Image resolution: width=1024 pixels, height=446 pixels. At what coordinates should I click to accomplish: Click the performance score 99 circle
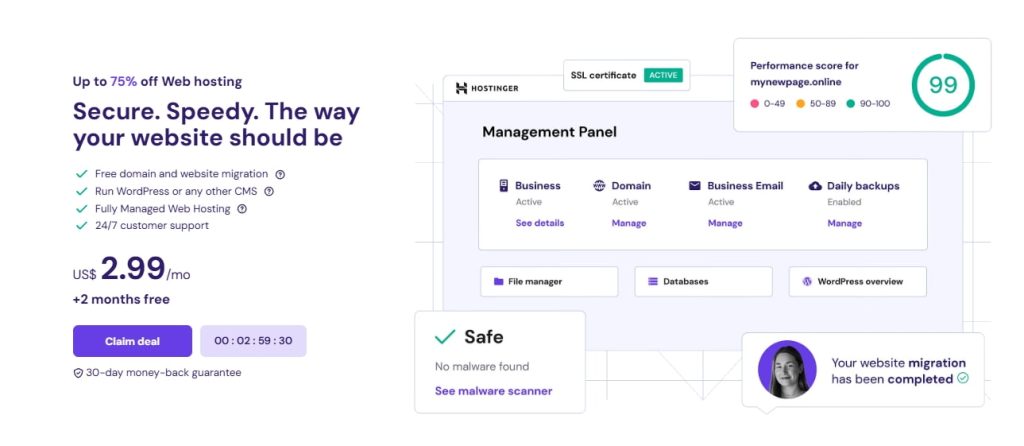click(x=942, y=84)
